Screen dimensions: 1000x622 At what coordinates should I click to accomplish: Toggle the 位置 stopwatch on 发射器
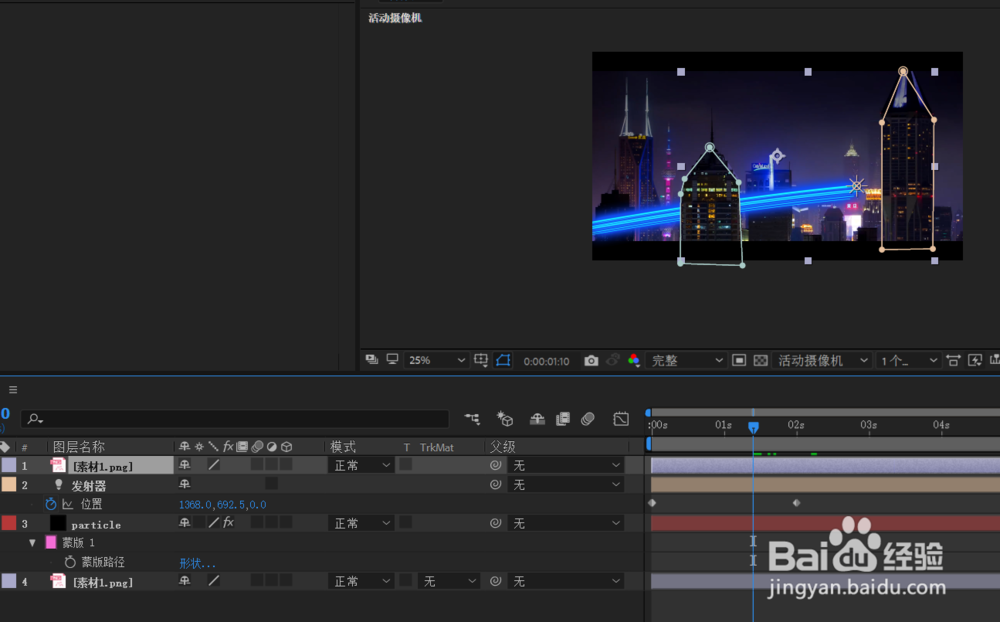click(x=51, y=504)
